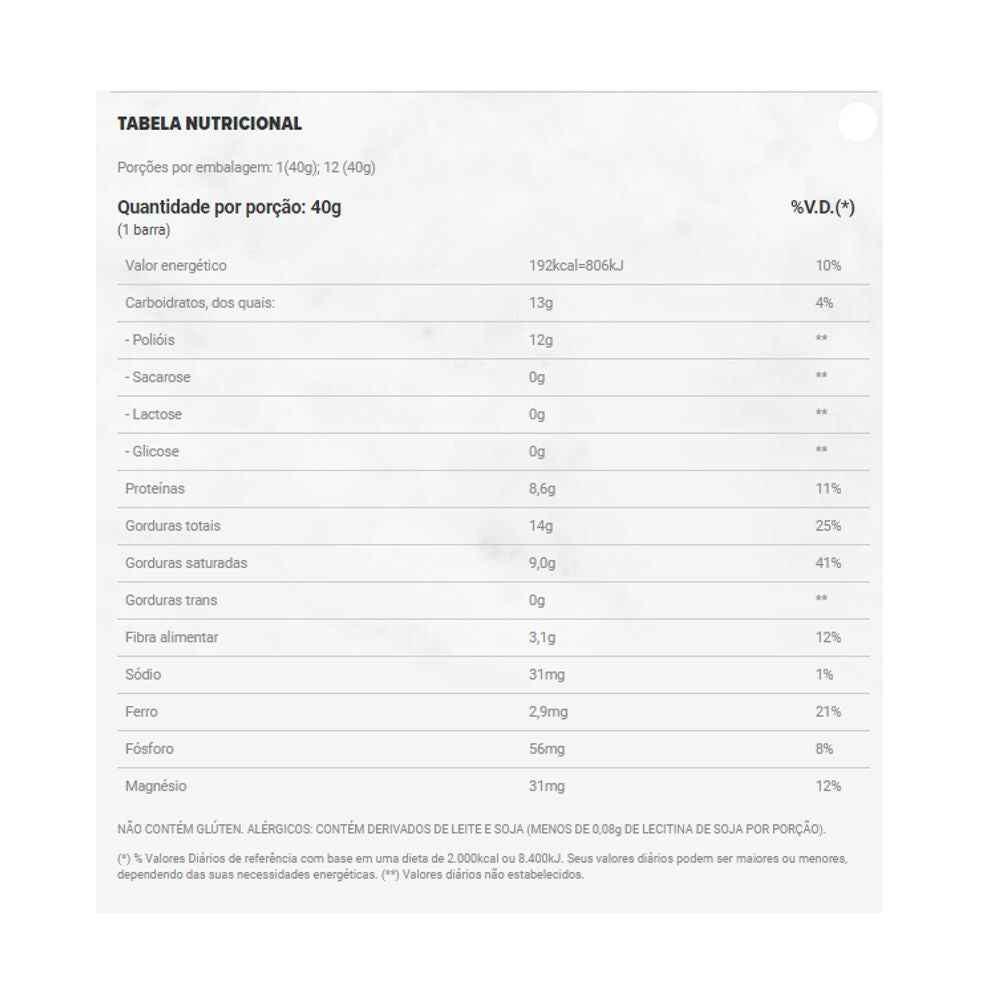
Task: Select the Lactose row label
Action: (x=154, y=414)
